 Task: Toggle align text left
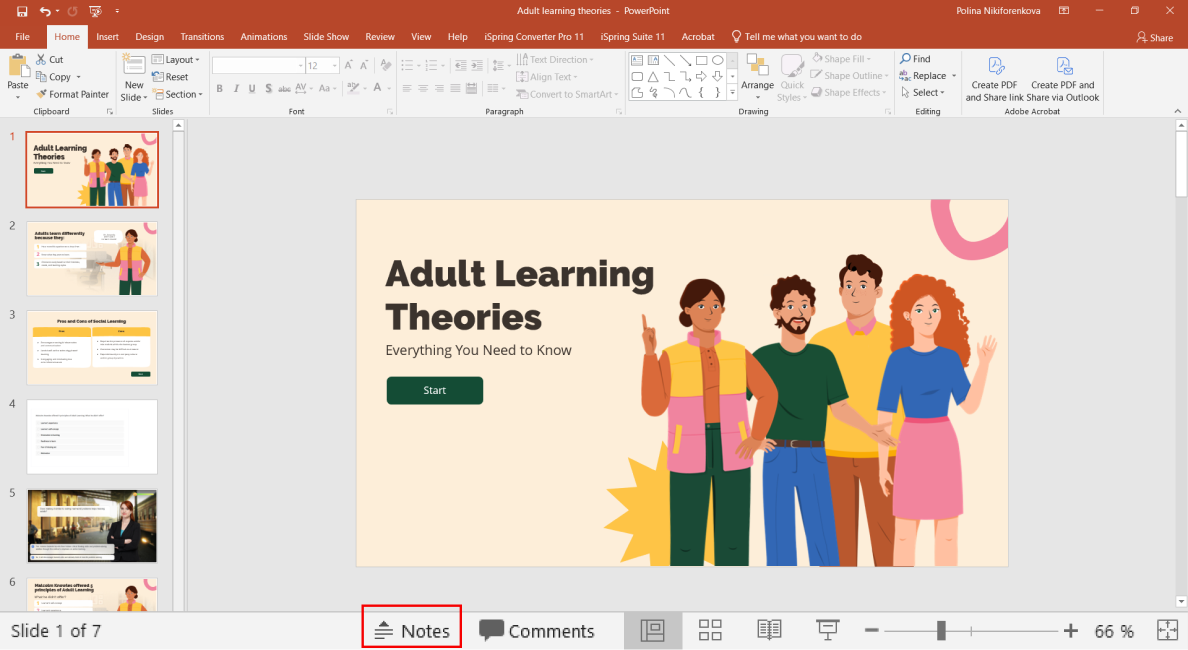click(x=407, y=89)
